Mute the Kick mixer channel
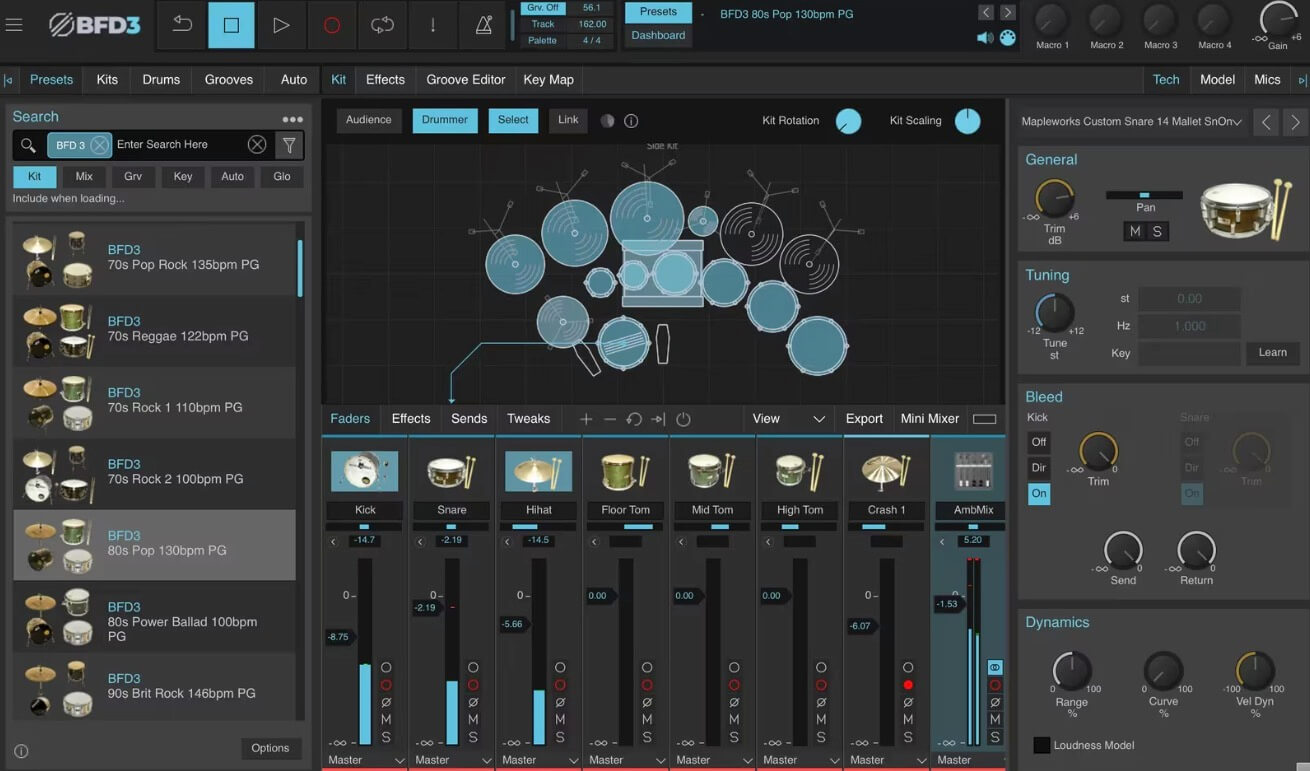The image size is (1310, 771). pos(386,720)
